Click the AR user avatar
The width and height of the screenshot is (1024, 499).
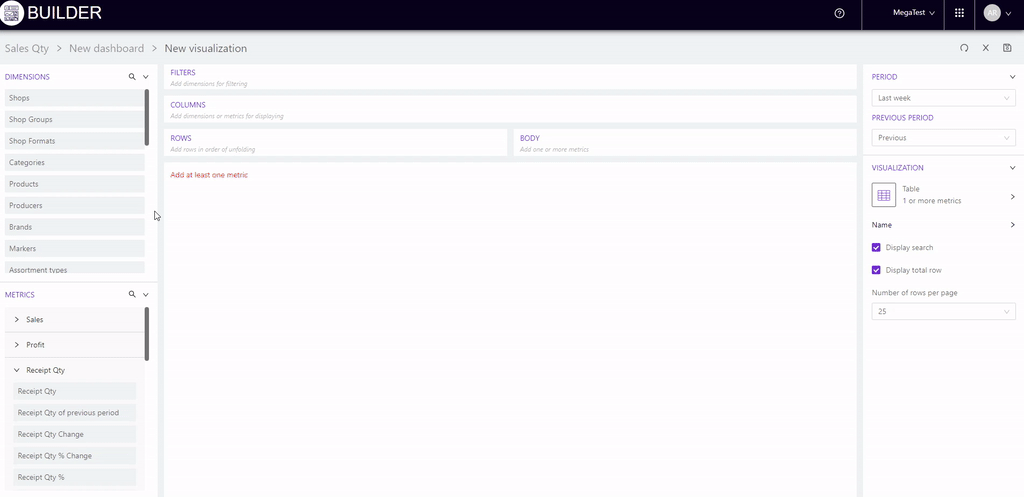click(991, 13)
